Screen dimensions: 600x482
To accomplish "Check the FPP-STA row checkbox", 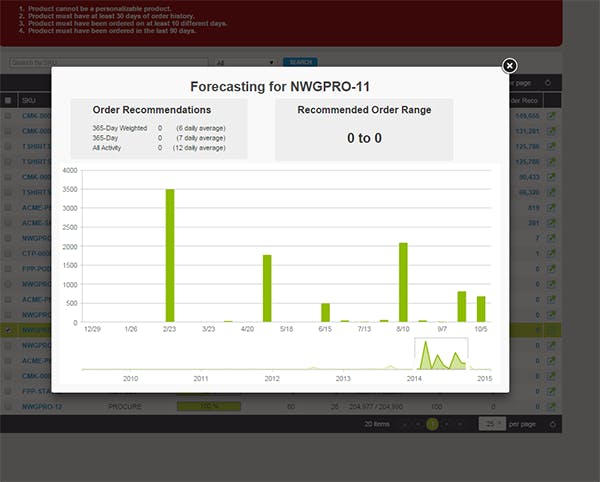I will pyautogui.click(x=8, y=391).
